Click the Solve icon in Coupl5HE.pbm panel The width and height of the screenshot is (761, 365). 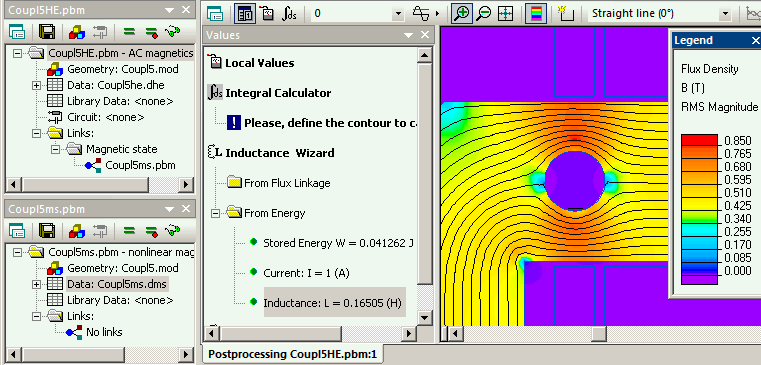coord(129,32)
